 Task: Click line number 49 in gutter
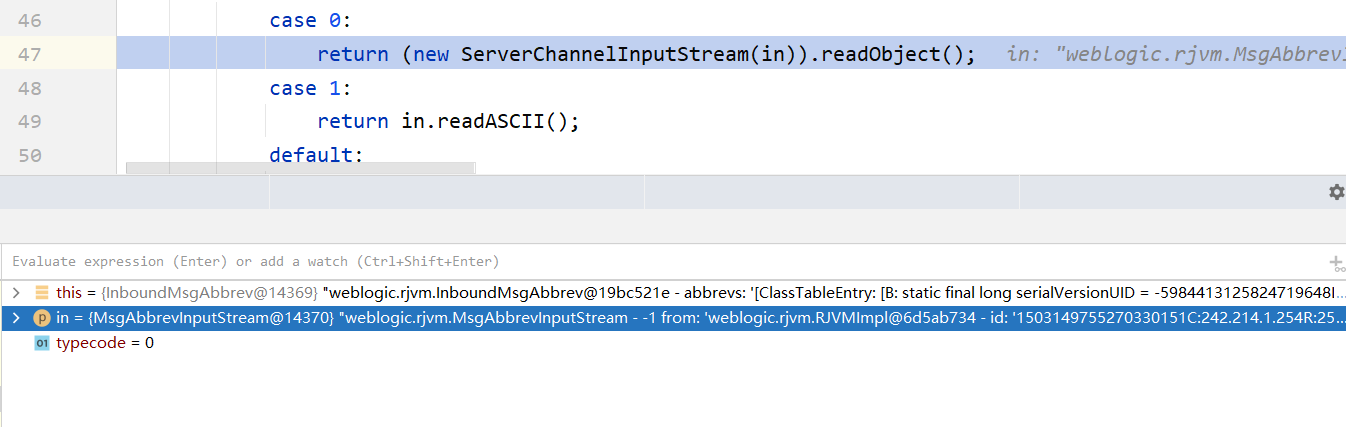coord(30,121)
